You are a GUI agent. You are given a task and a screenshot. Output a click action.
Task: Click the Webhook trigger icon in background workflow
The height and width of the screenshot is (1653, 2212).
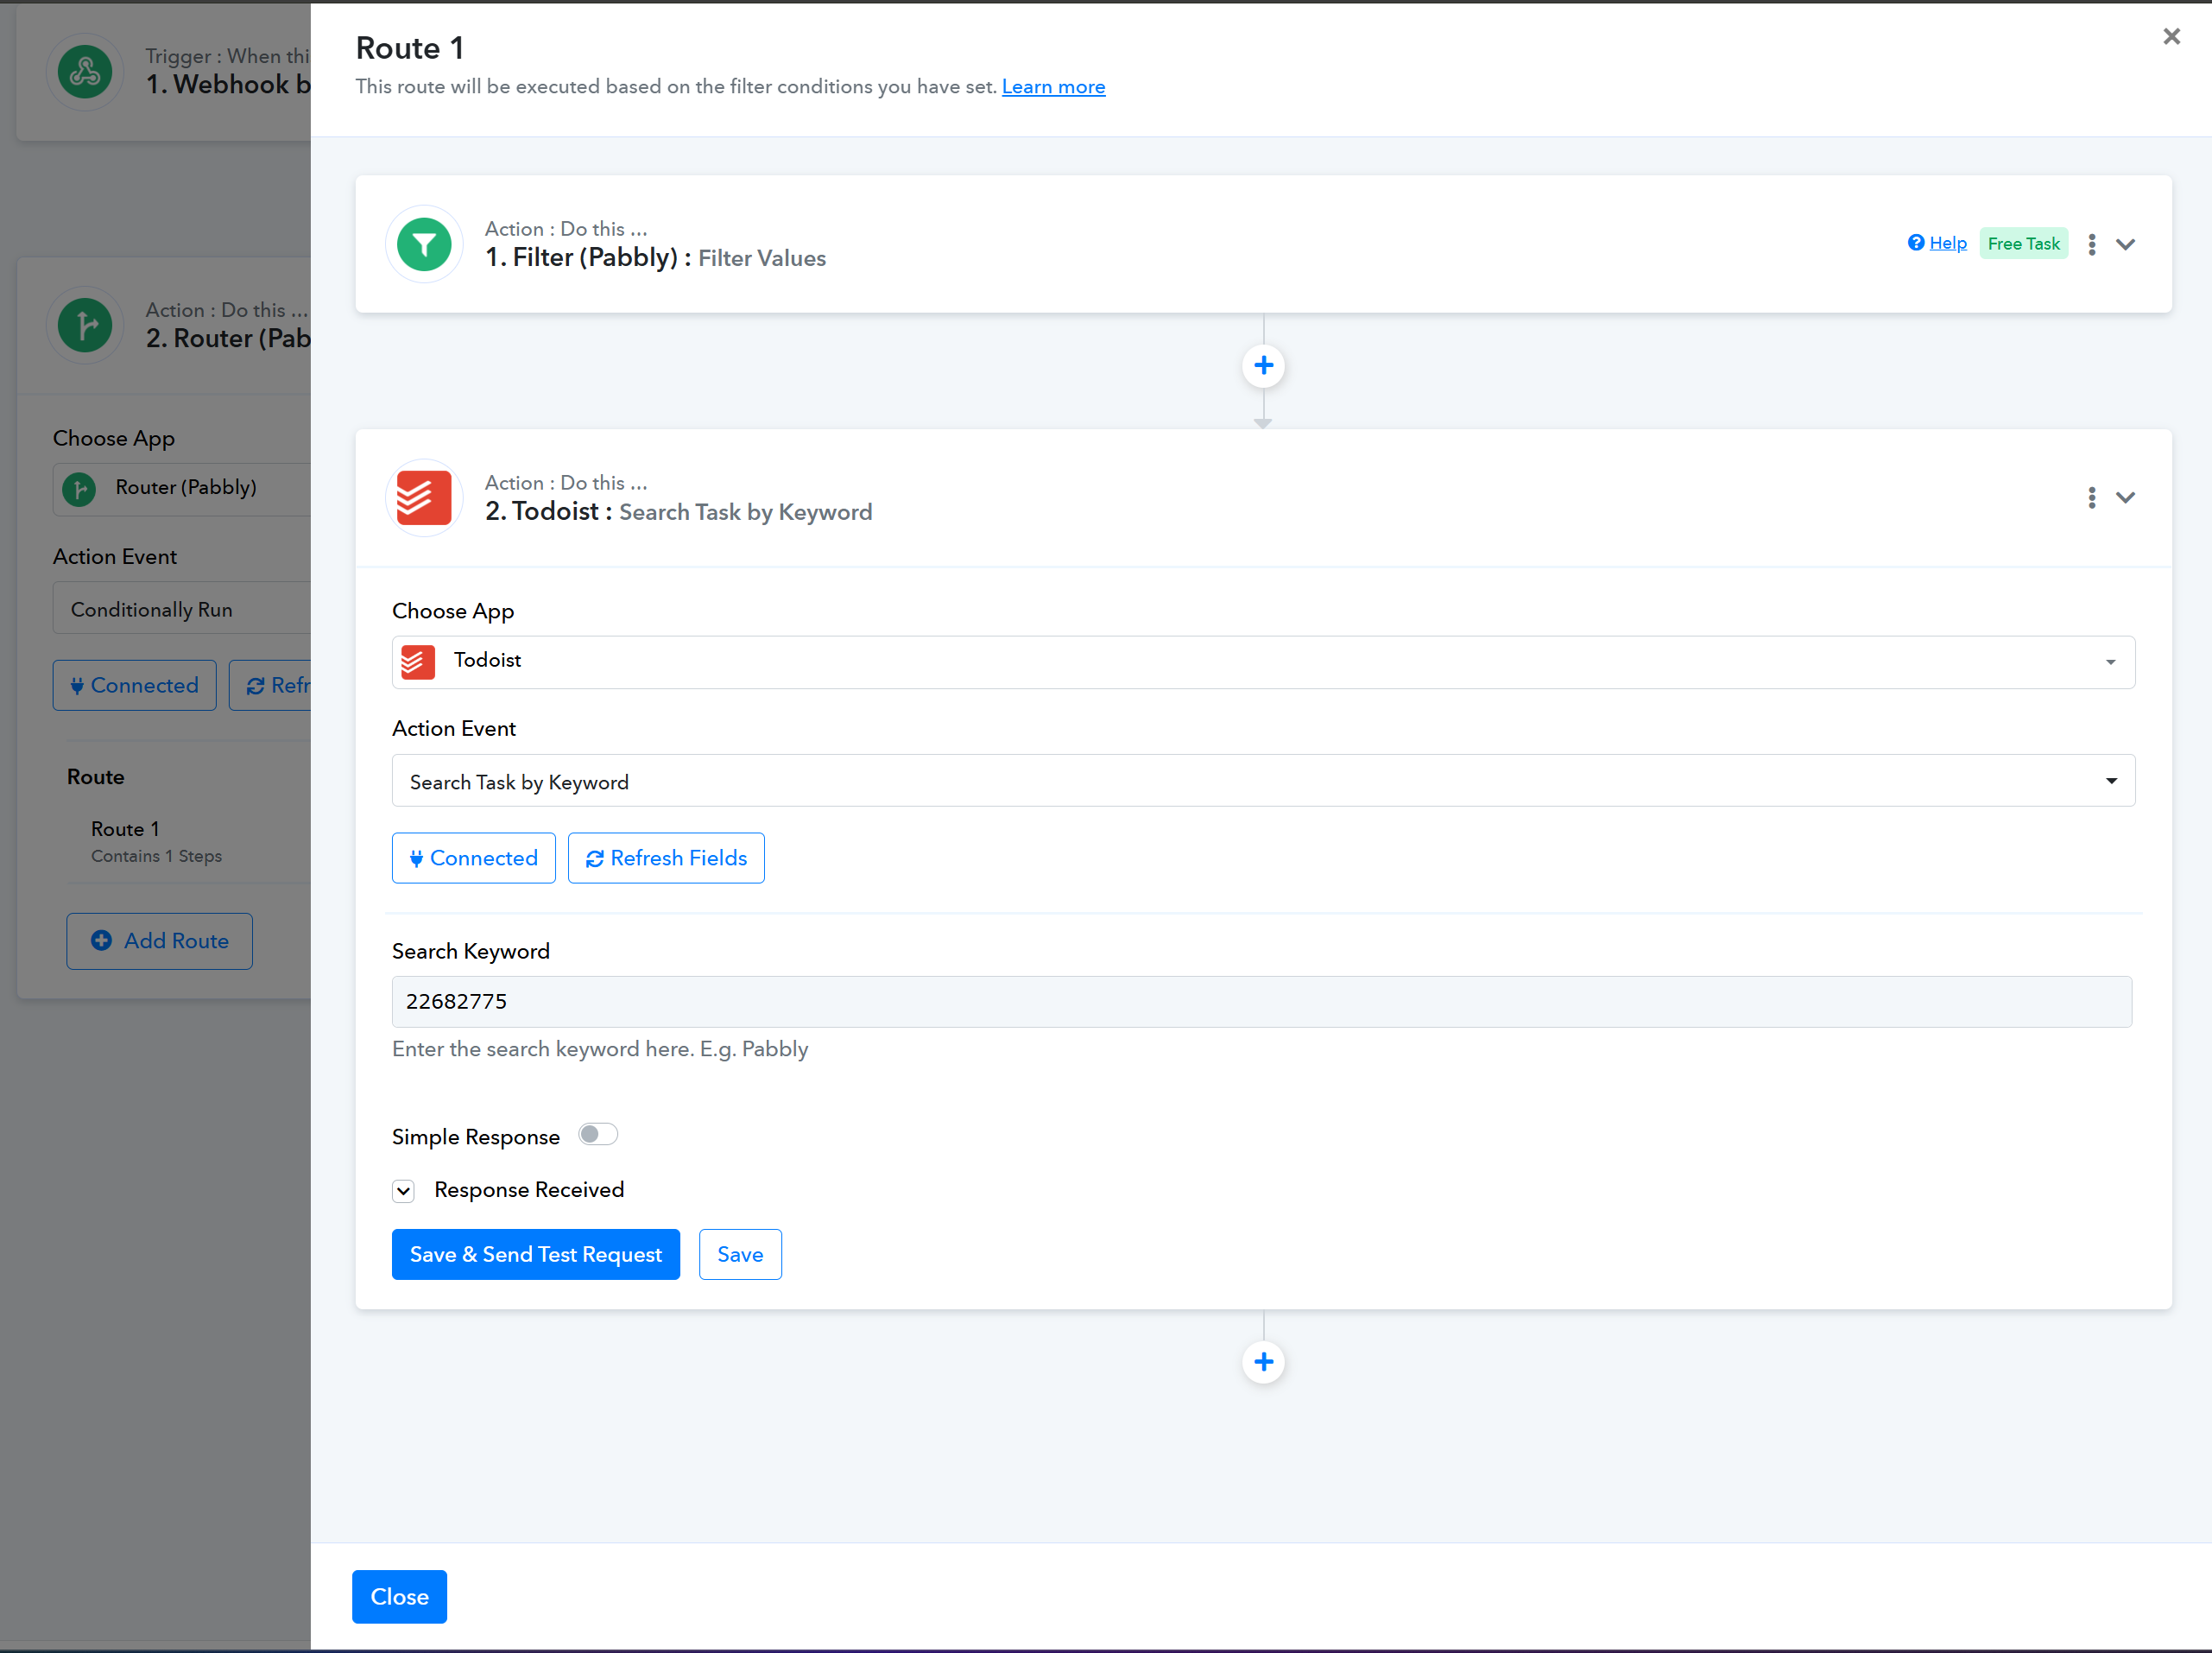click(x=85, y=72)
